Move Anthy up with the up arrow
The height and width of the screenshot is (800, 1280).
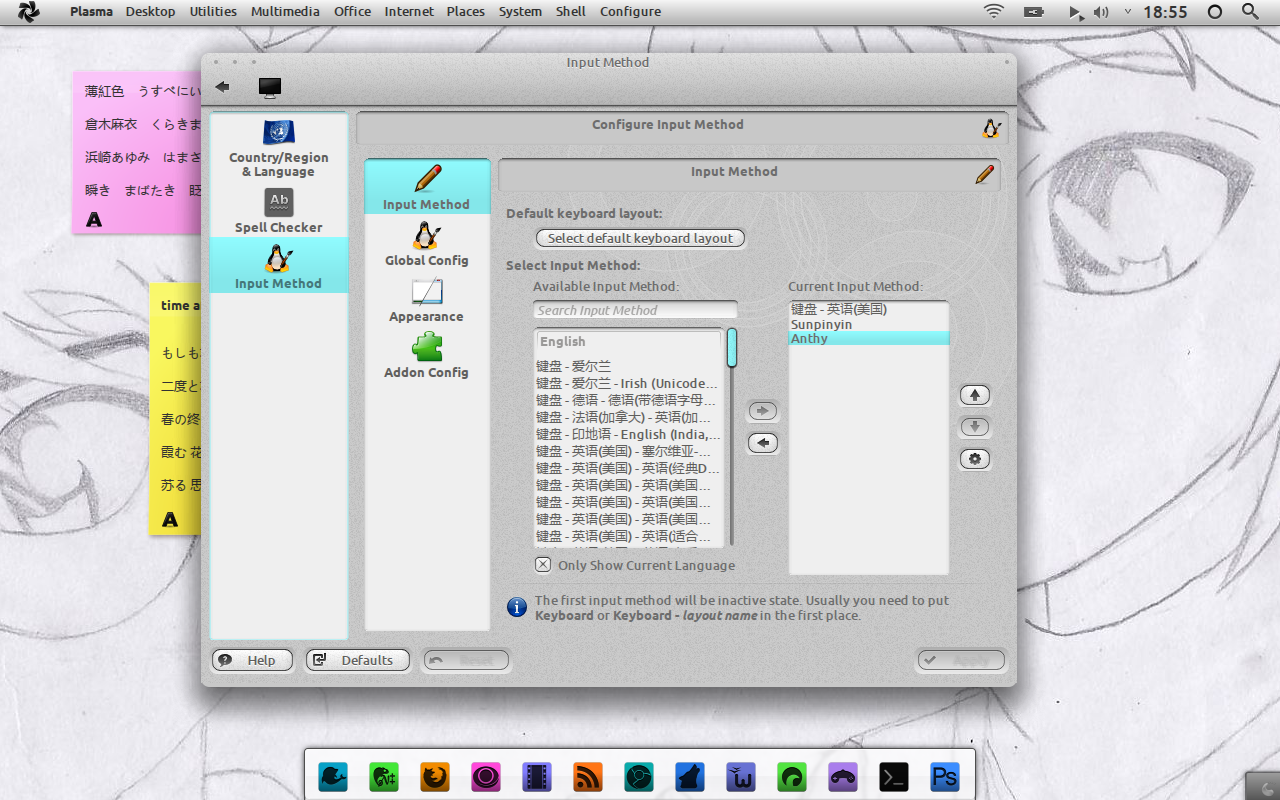tap(975, 395)
